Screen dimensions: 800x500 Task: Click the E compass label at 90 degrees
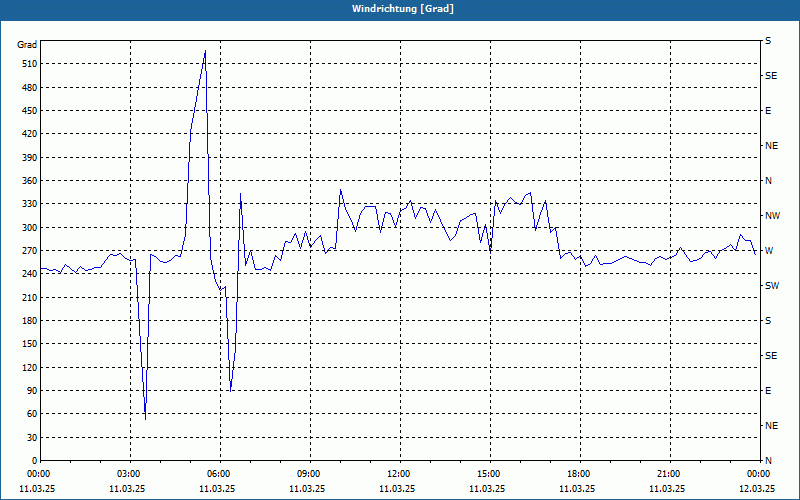[x=768, y=391]
